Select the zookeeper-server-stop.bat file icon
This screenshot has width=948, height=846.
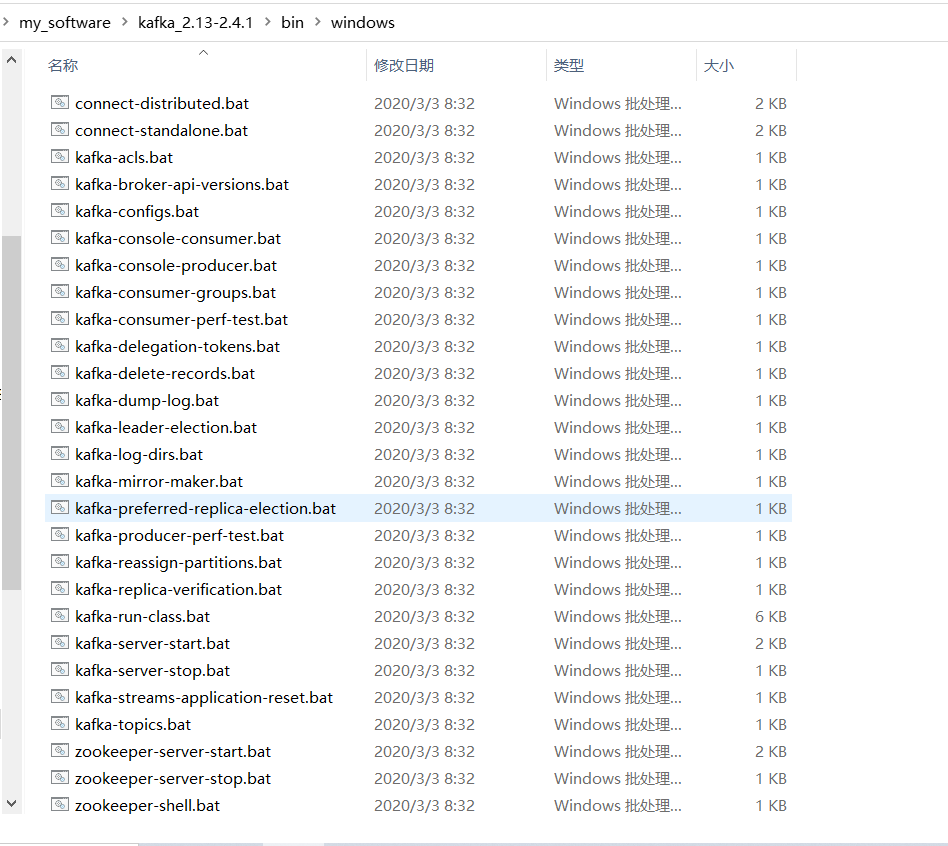(59, 778)
